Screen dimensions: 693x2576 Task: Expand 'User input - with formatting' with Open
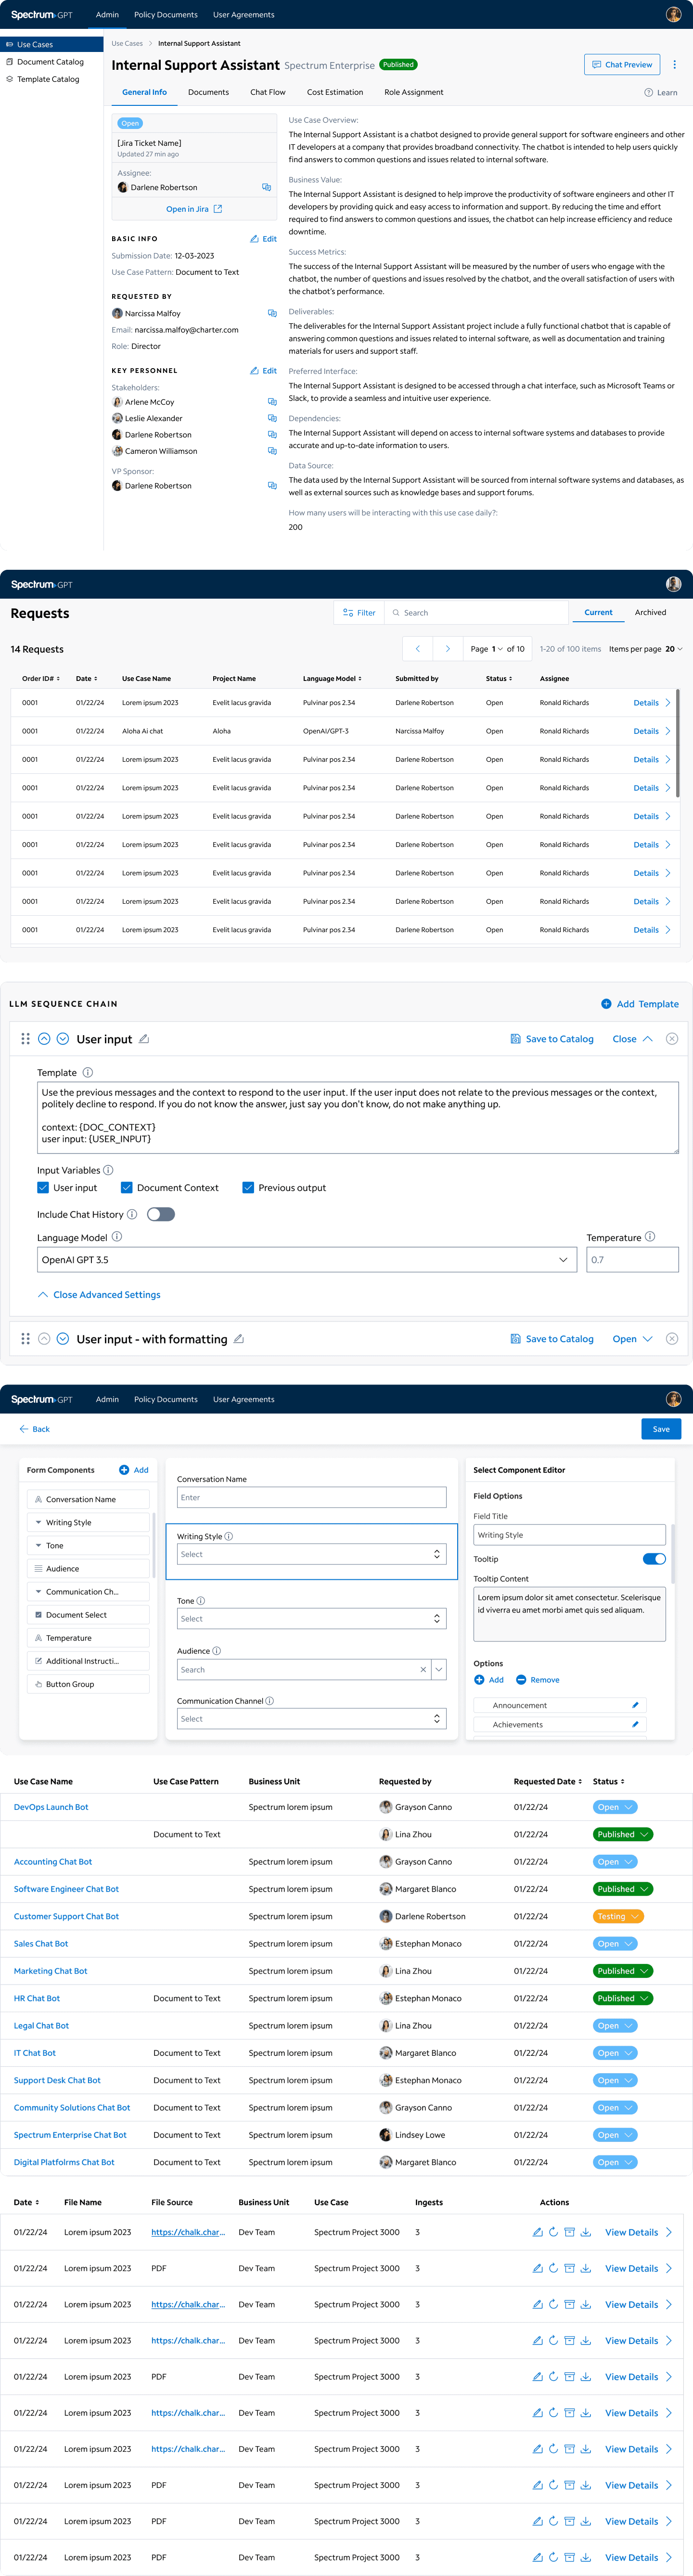(633, 1339)
